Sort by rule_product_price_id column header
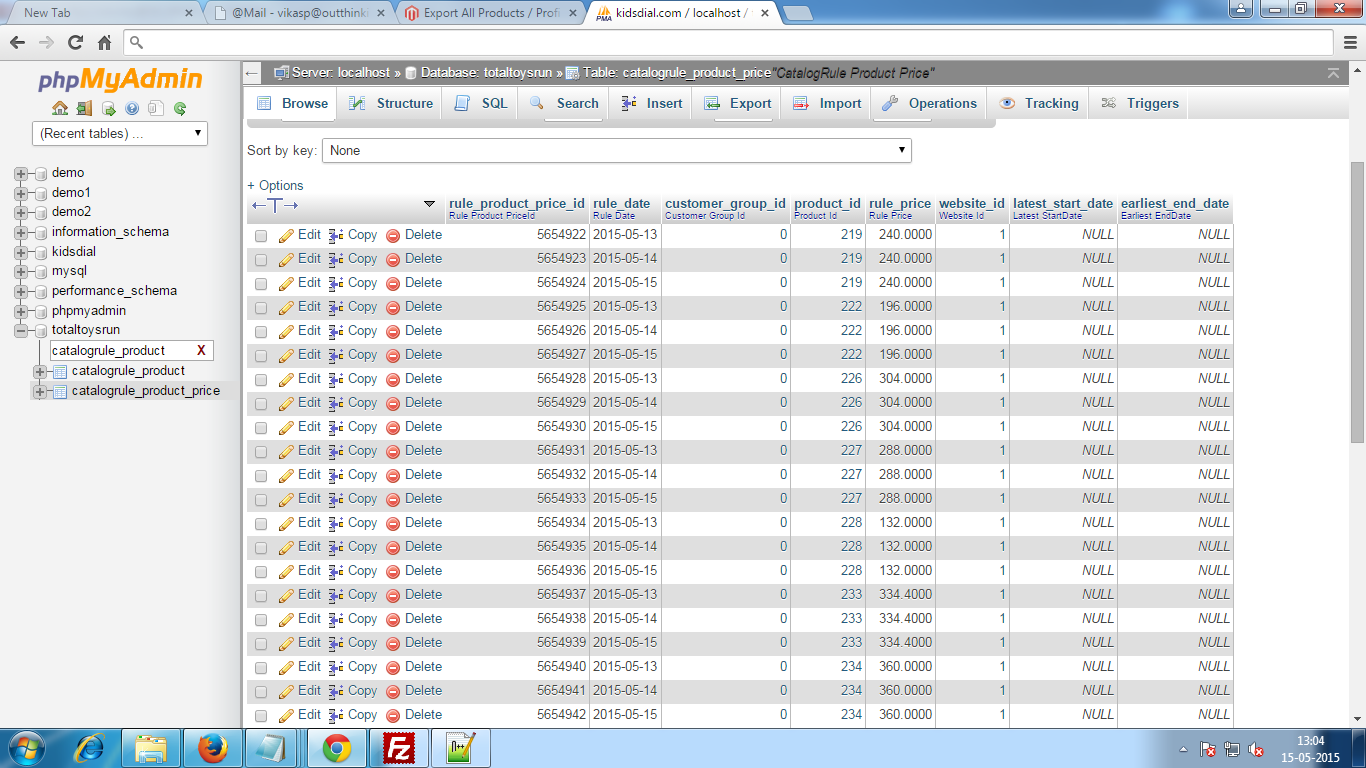1366x768 pixels. [x=517, y=203]
